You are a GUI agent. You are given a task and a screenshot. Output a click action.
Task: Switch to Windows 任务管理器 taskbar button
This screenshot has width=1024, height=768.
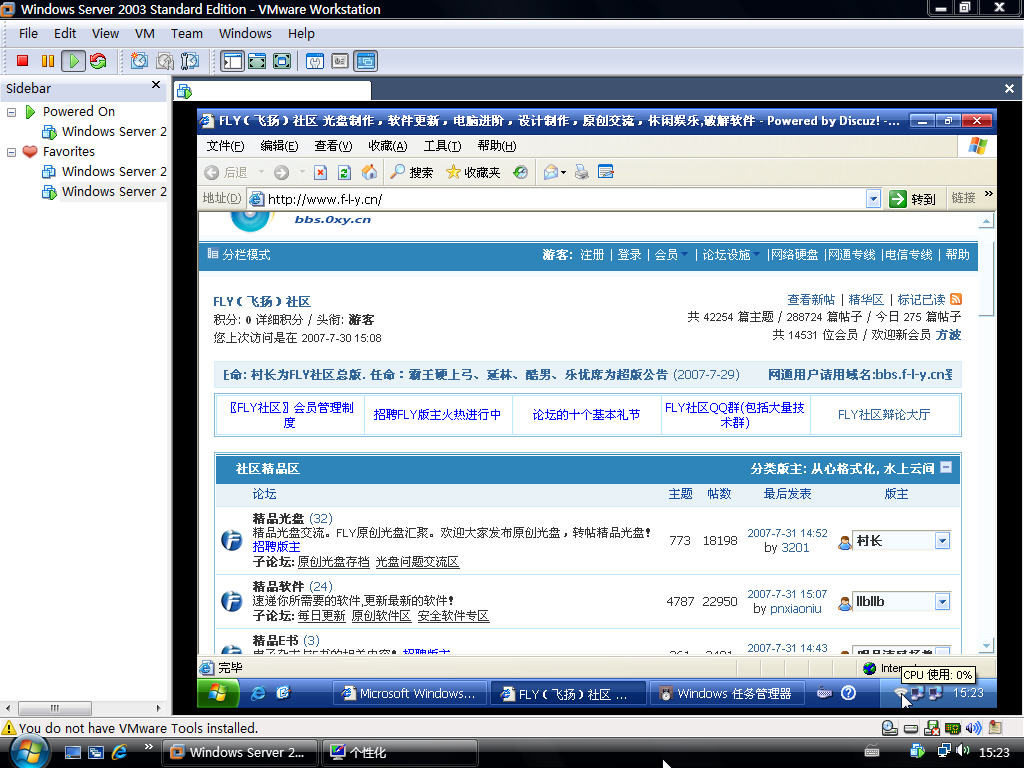click(726, 694)
